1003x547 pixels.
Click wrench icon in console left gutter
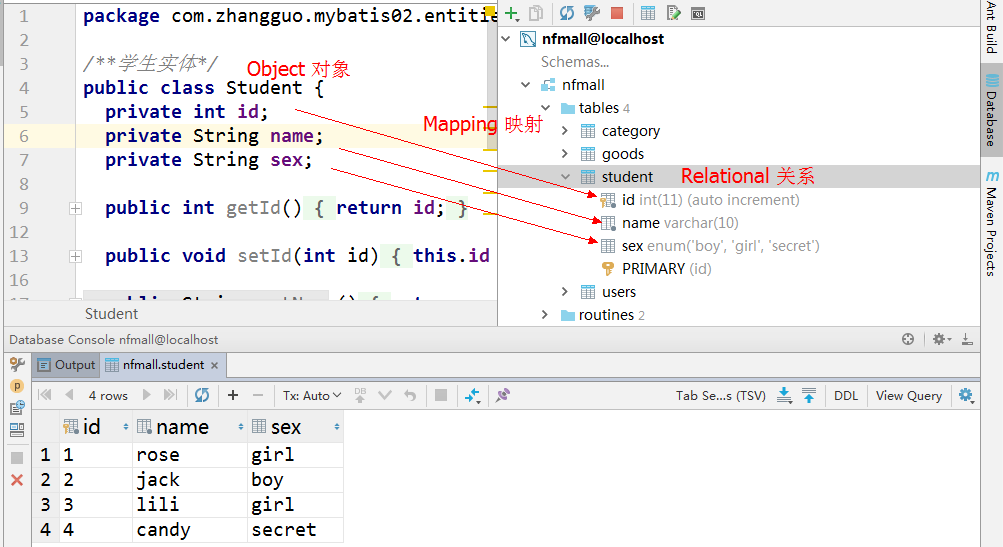(17, 365)
